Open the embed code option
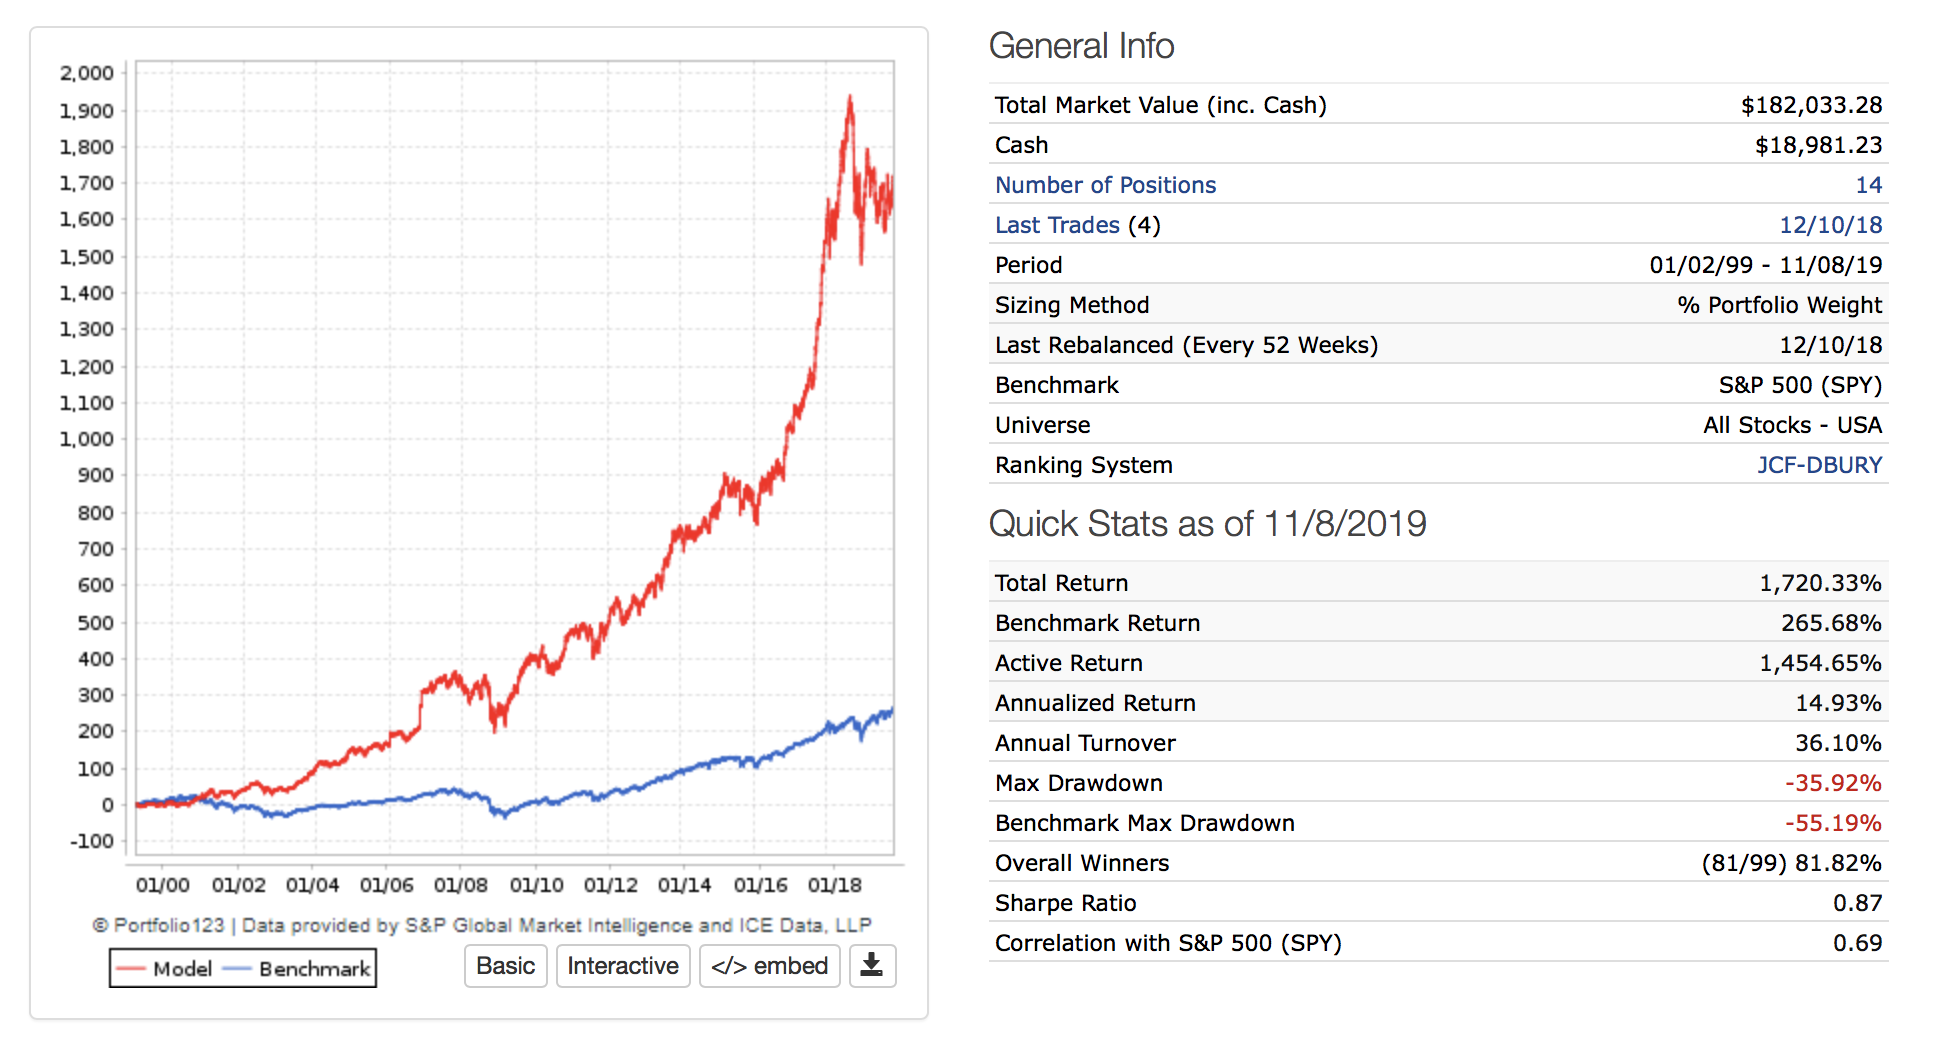The height and width of the screenshot is (1046, 1938). 769,966
